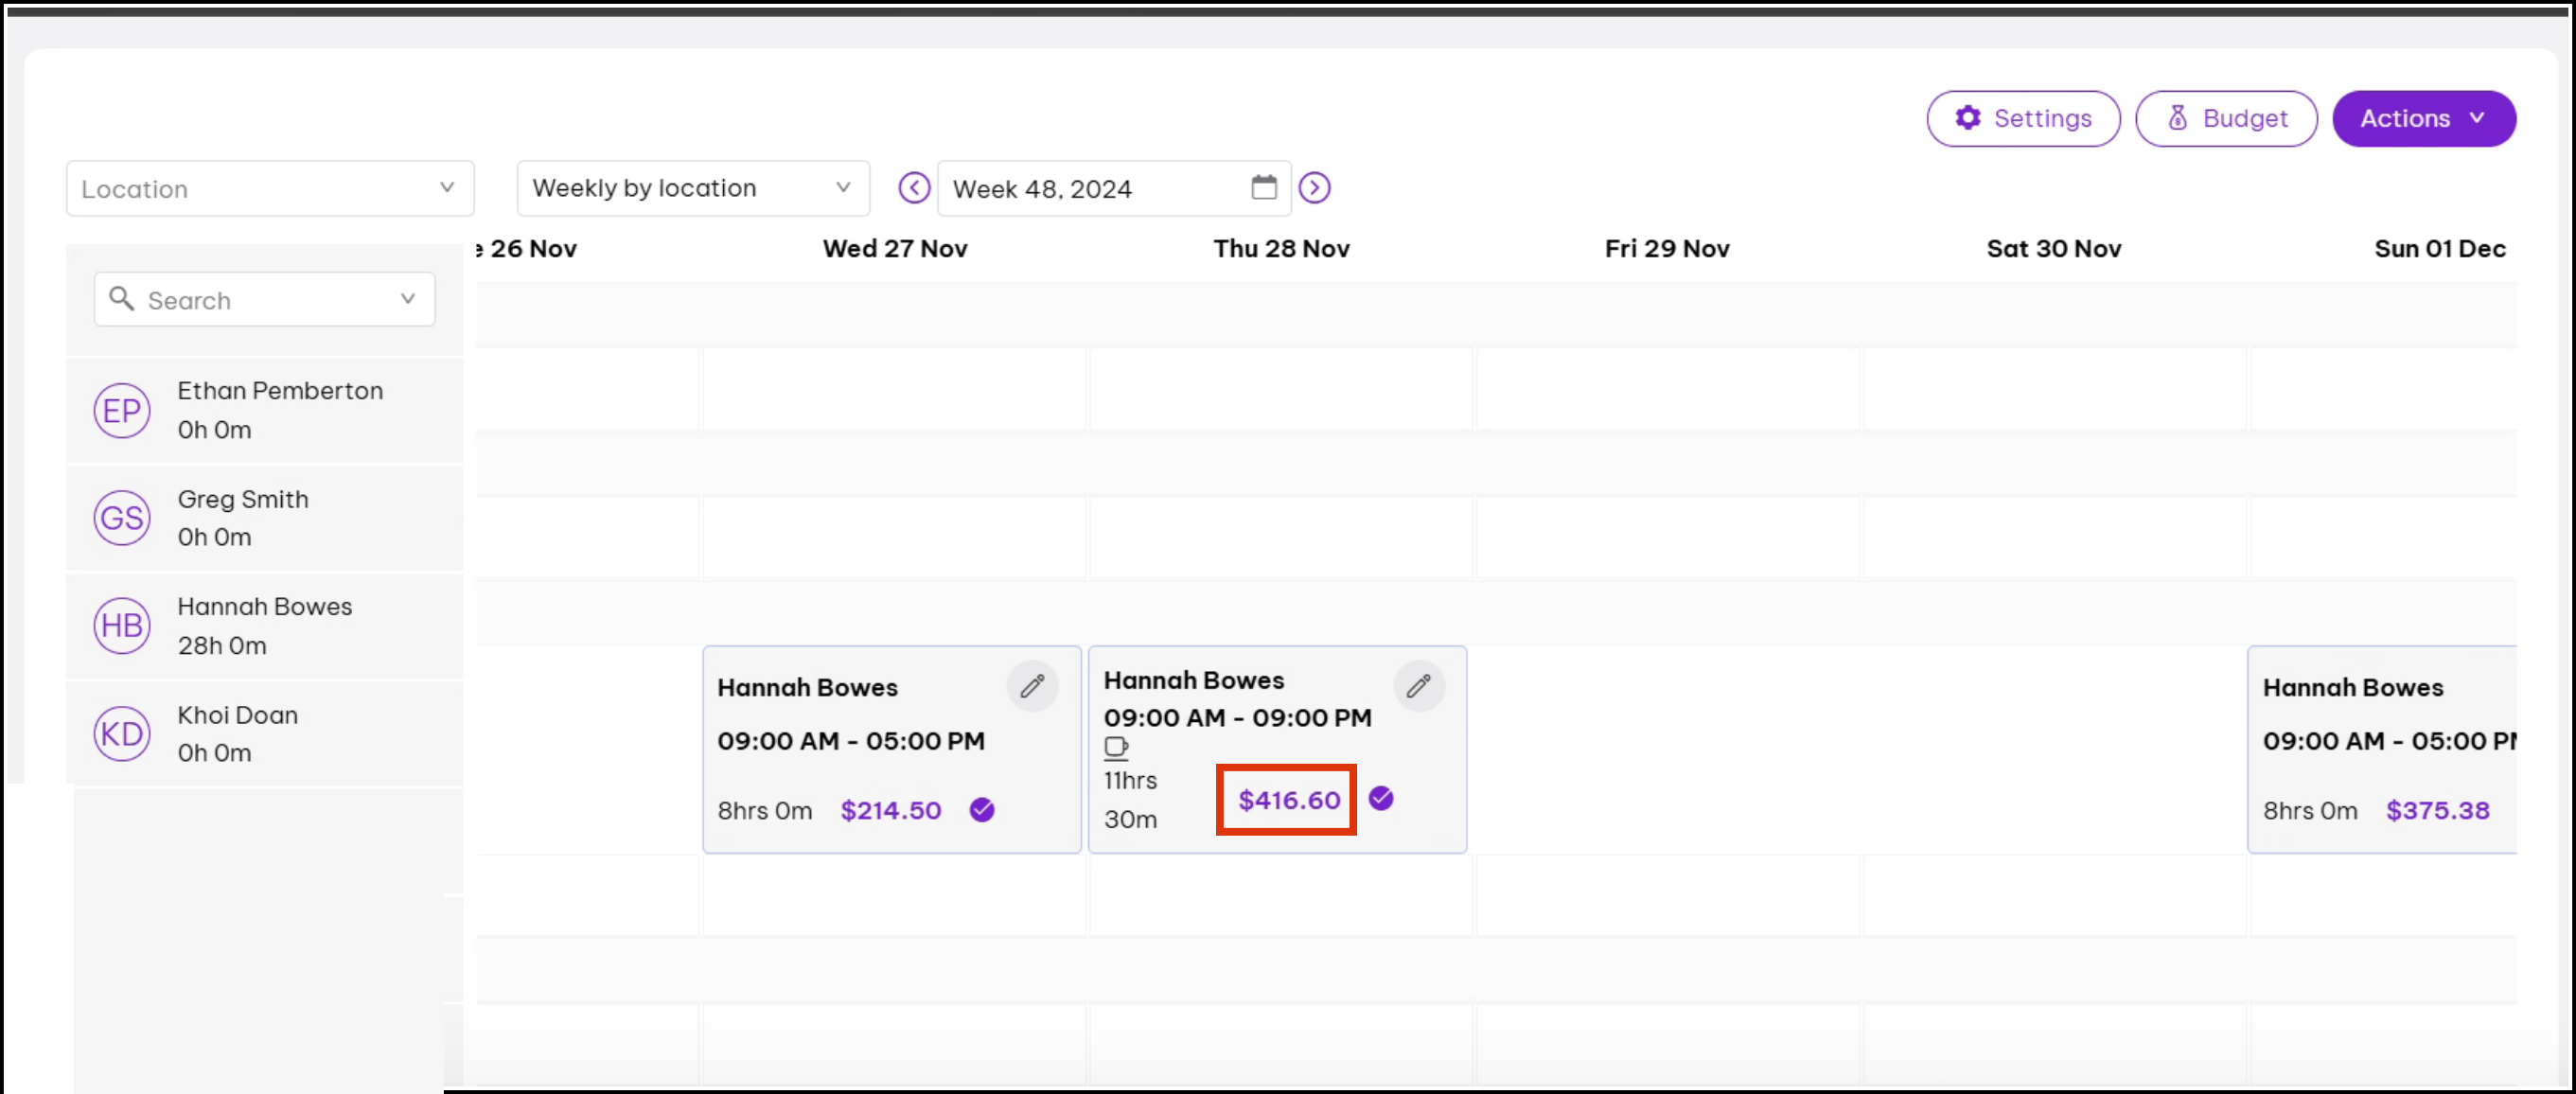Toggle the approval checkmark on Thursday shift
Screen dimensions: 2576x1094
click(1381, 798)
